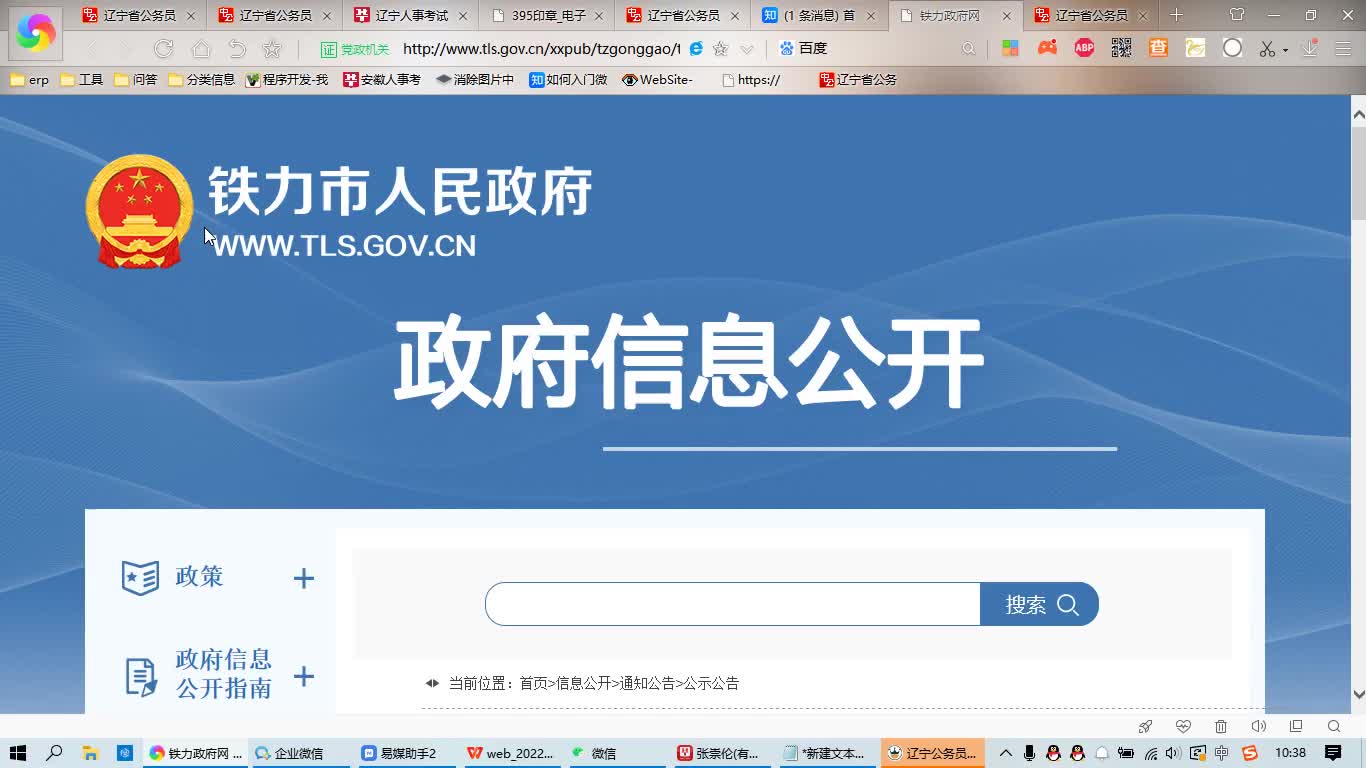Open the Windows Start menu
The width and height of the screenshot is (1366, 768).
pyautogui.click(x=18, y=753)
